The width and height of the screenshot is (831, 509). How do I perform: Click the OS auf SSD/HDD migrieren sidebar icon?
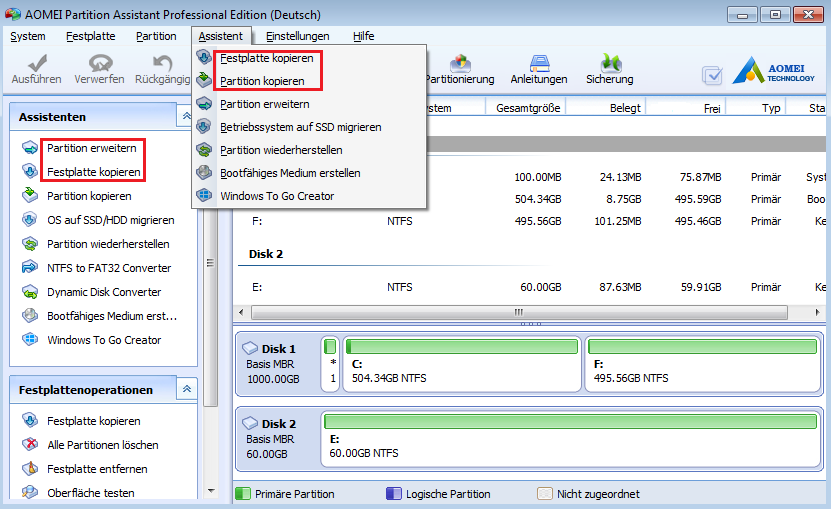(30, 220)
